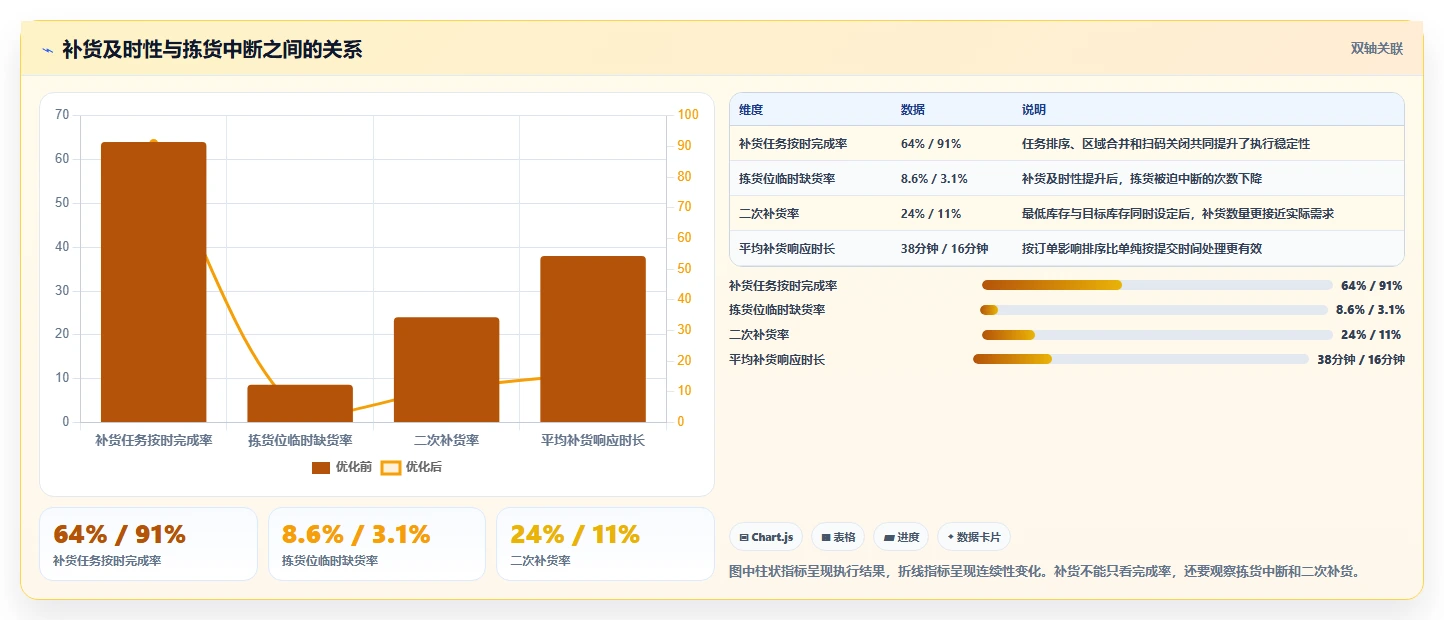Click x-axis label 二次补货率 under chart

(446, 440)
